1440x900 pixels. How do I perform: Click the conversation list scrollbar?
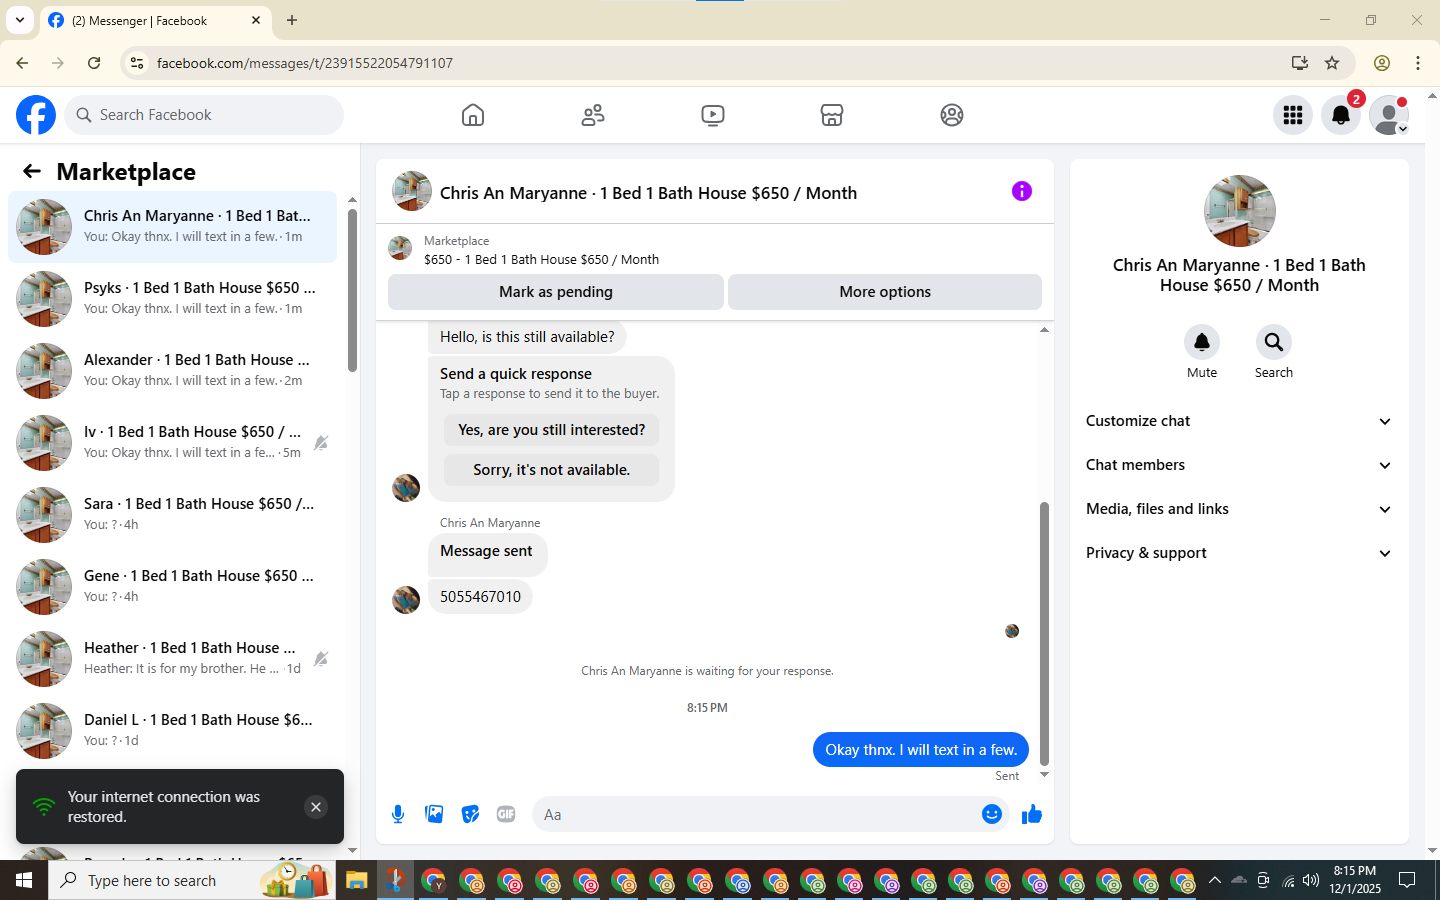352,290
